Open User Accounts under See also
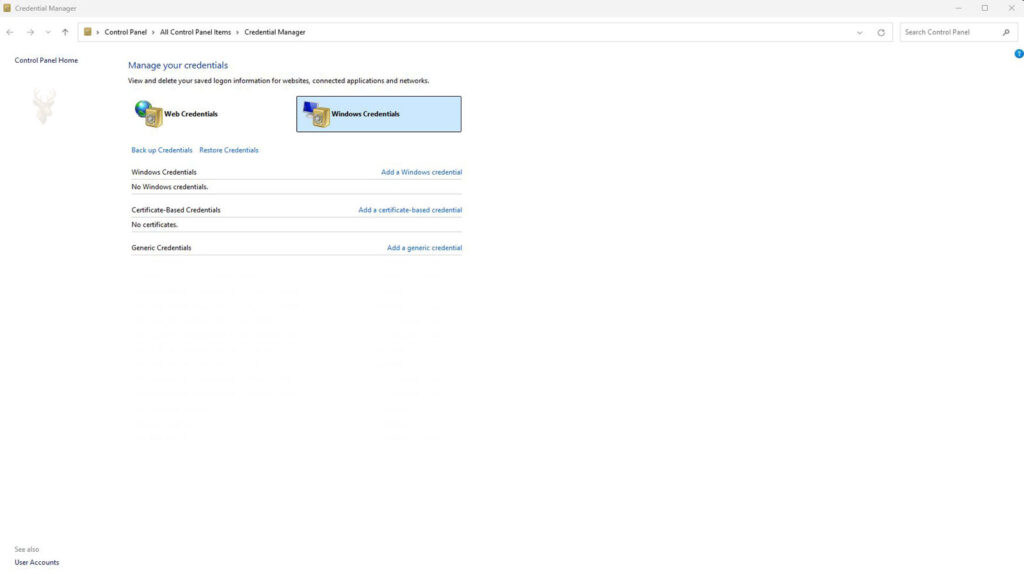The image size is (1024, 576). point(37,562)
